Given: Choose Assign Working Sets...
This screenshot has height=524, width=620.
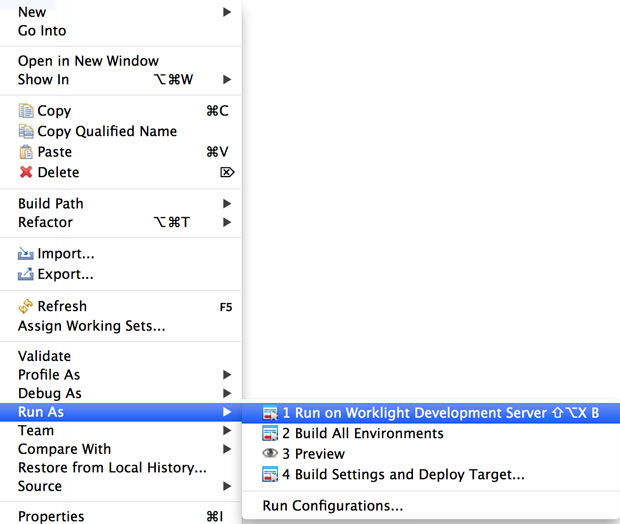Looking at the screenshot, I should (x=121, y=326).
